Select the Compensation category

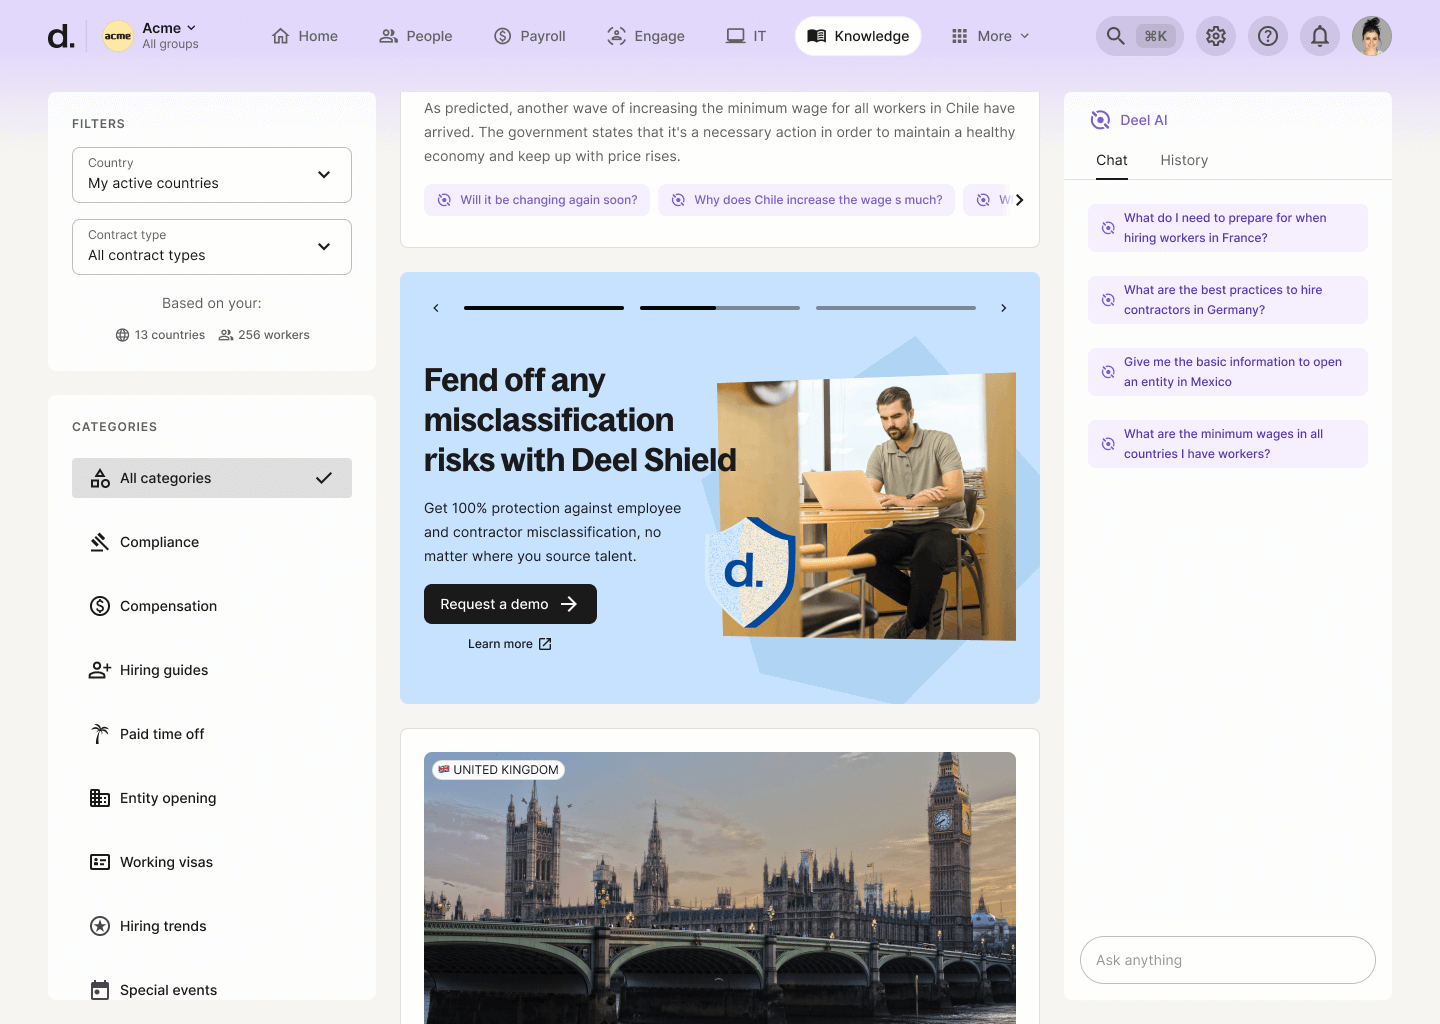click(168, 605)
